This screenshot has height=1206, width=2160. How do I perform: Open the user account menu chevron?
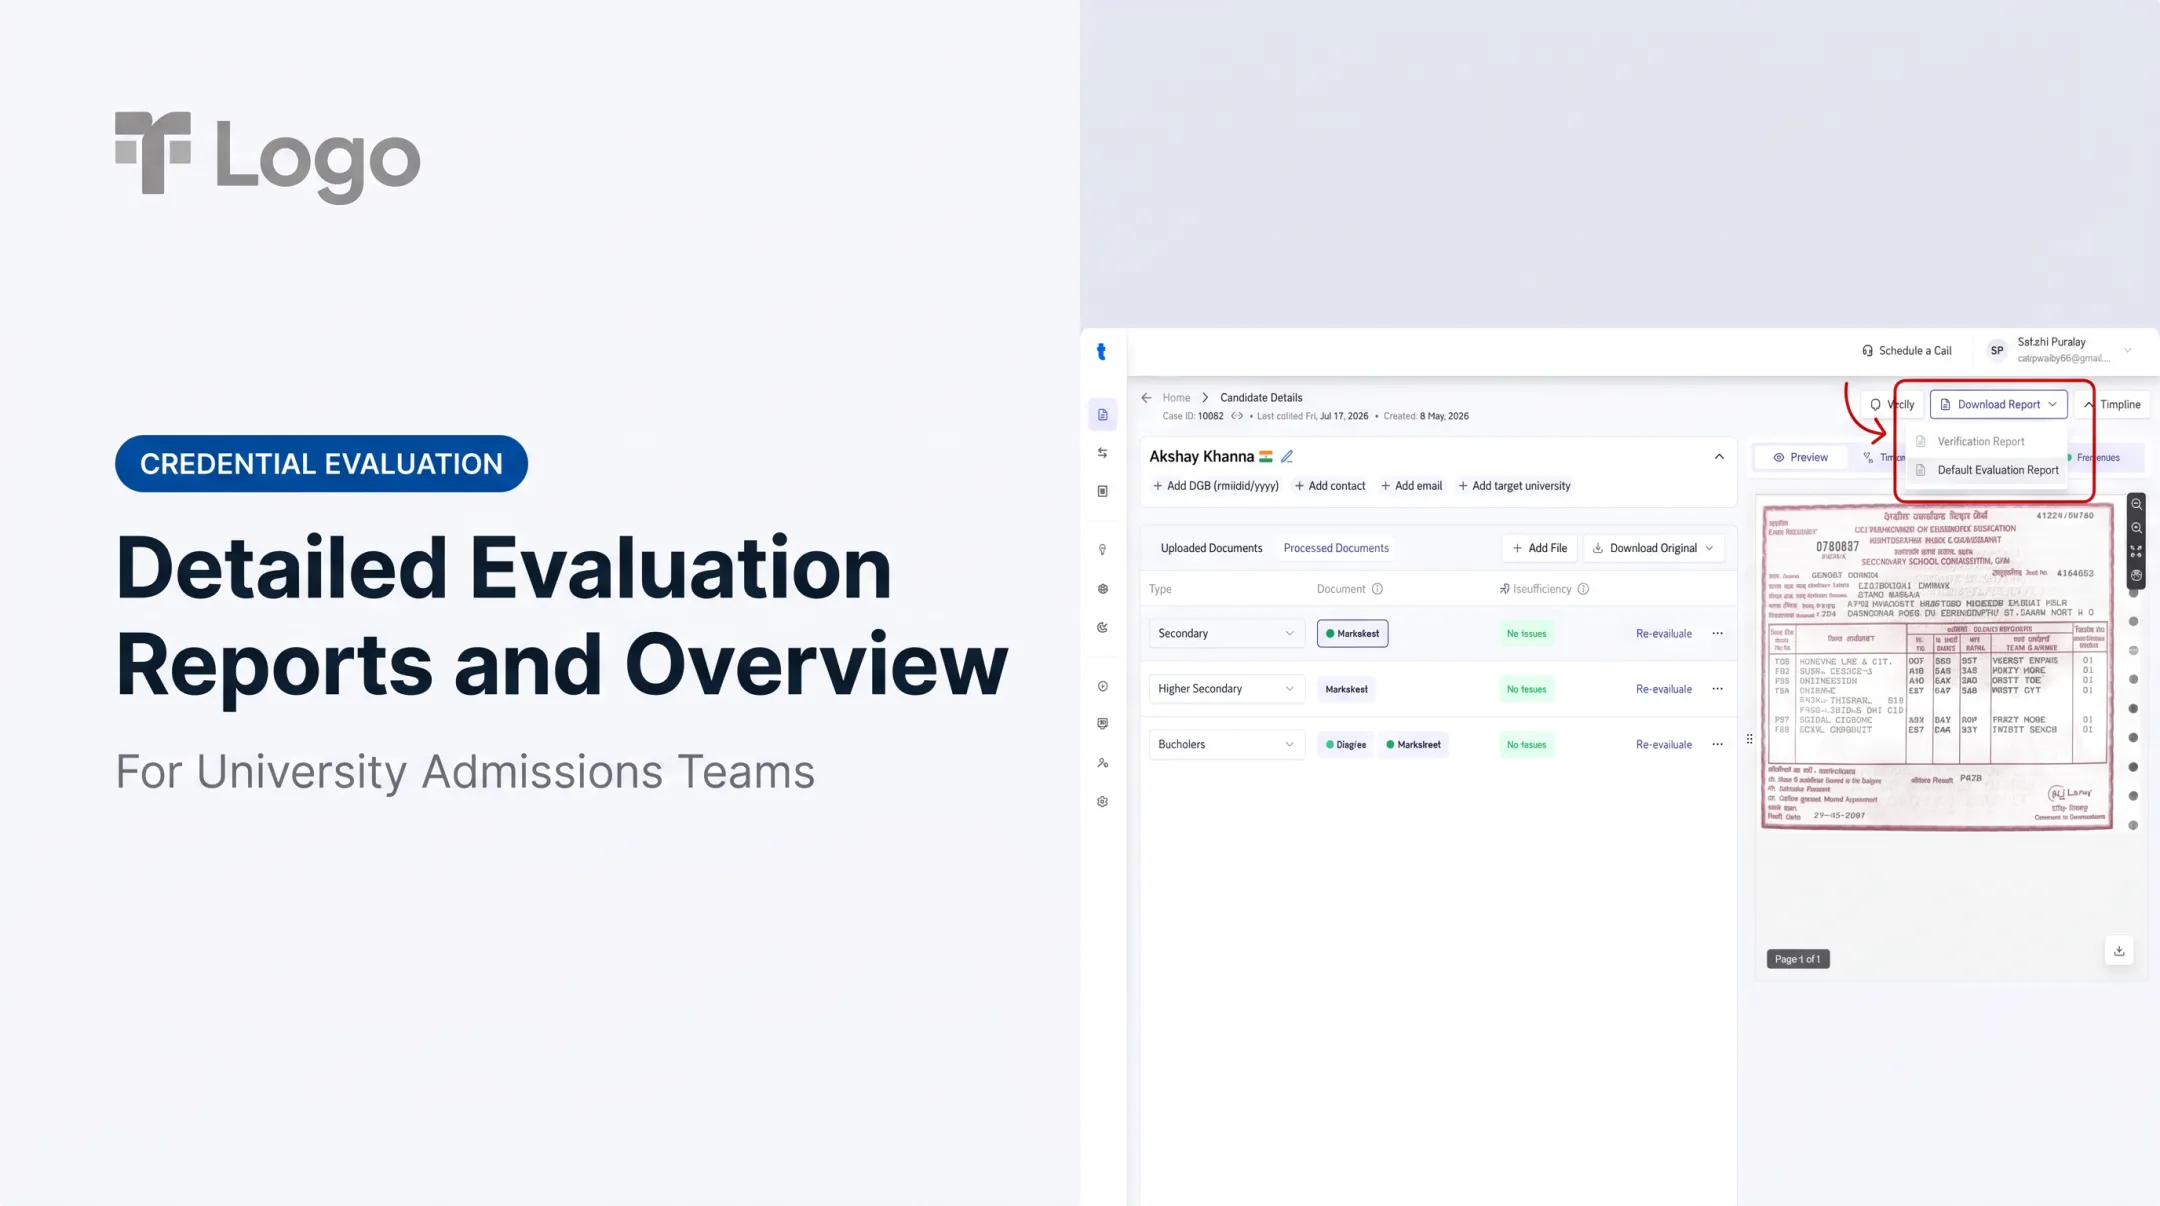pyautogui.click(x=2127, y=350)
